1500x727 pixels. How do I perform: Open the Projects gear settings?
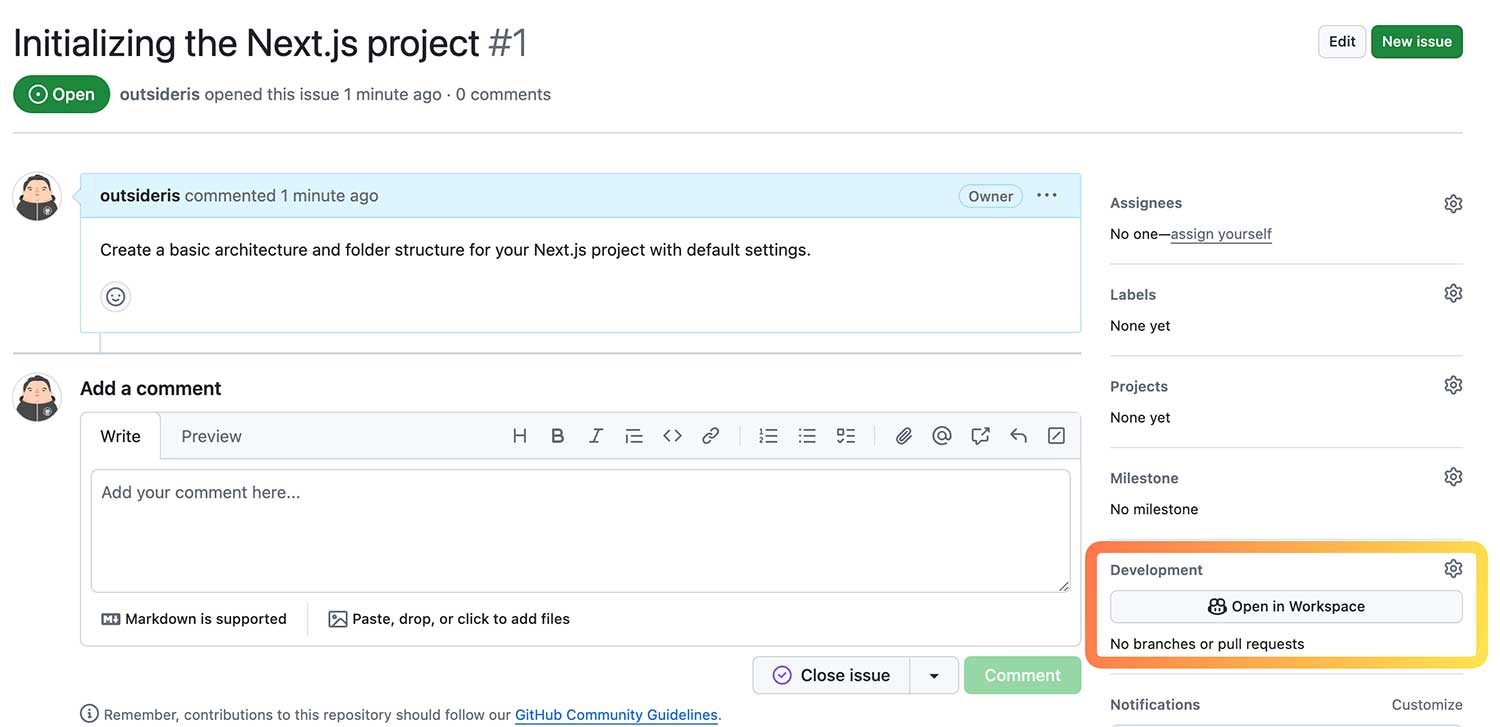pos(1453,385)
